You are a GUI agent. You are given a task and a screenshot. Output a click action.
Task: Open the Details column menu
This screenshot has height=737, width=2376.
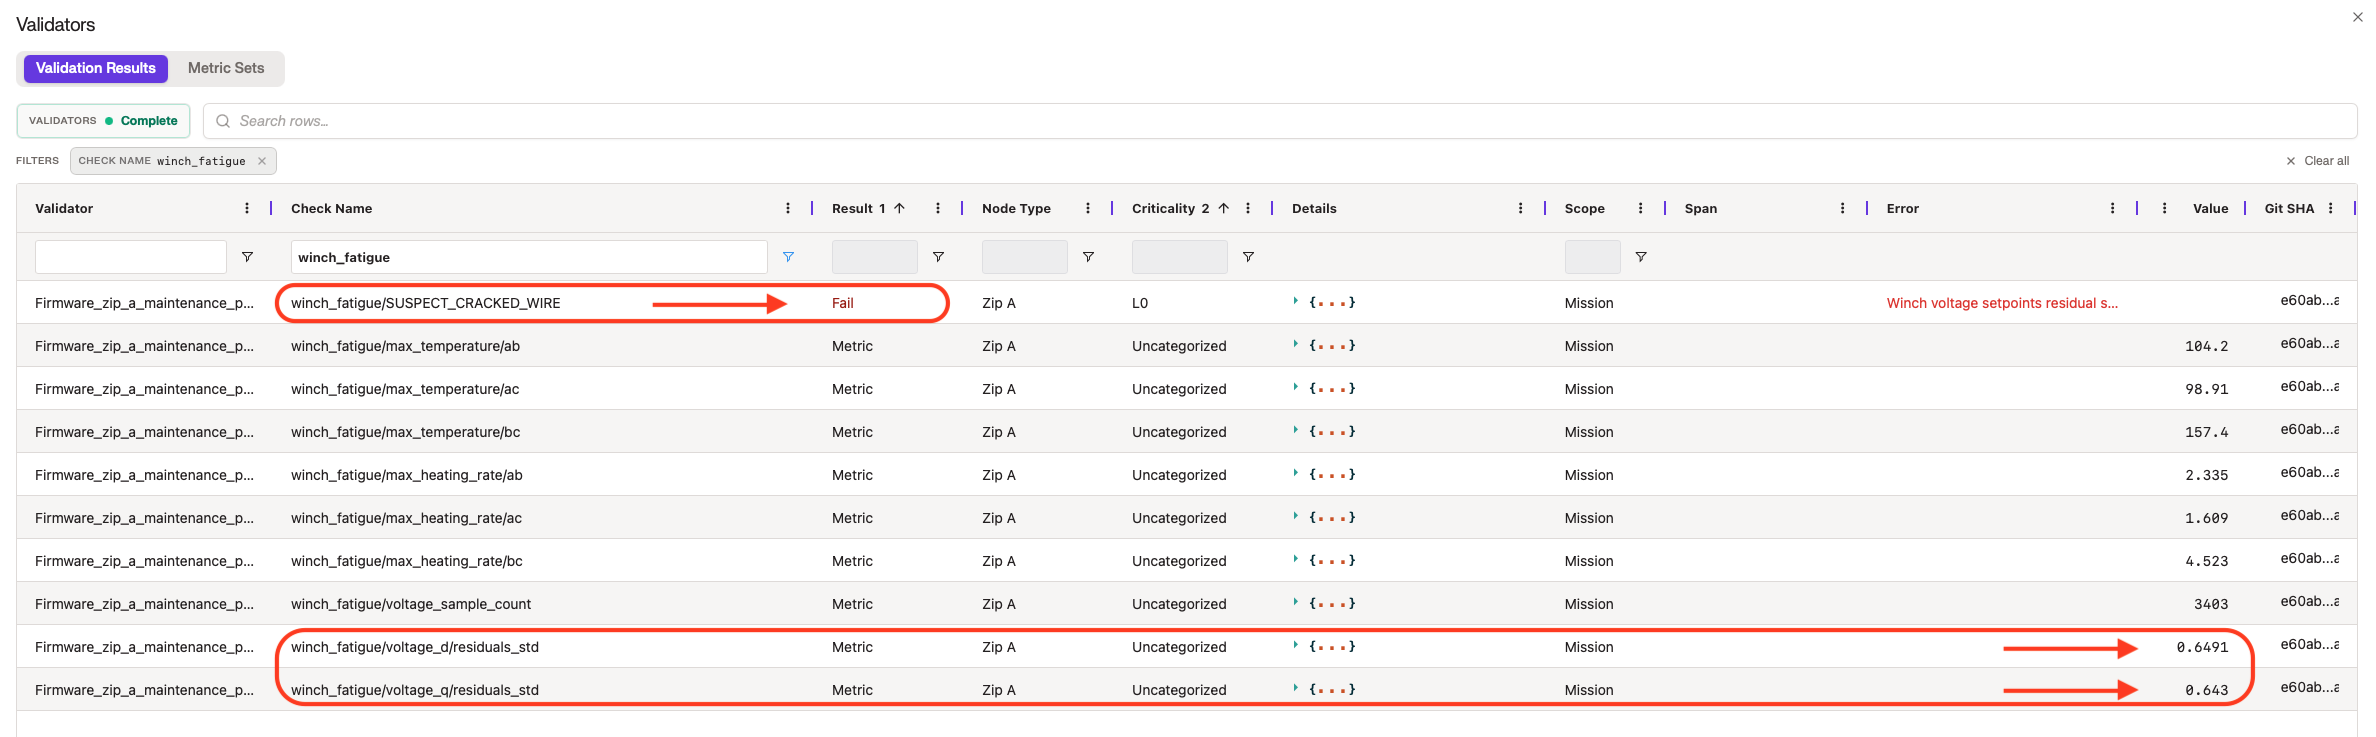coord(1521,208)
